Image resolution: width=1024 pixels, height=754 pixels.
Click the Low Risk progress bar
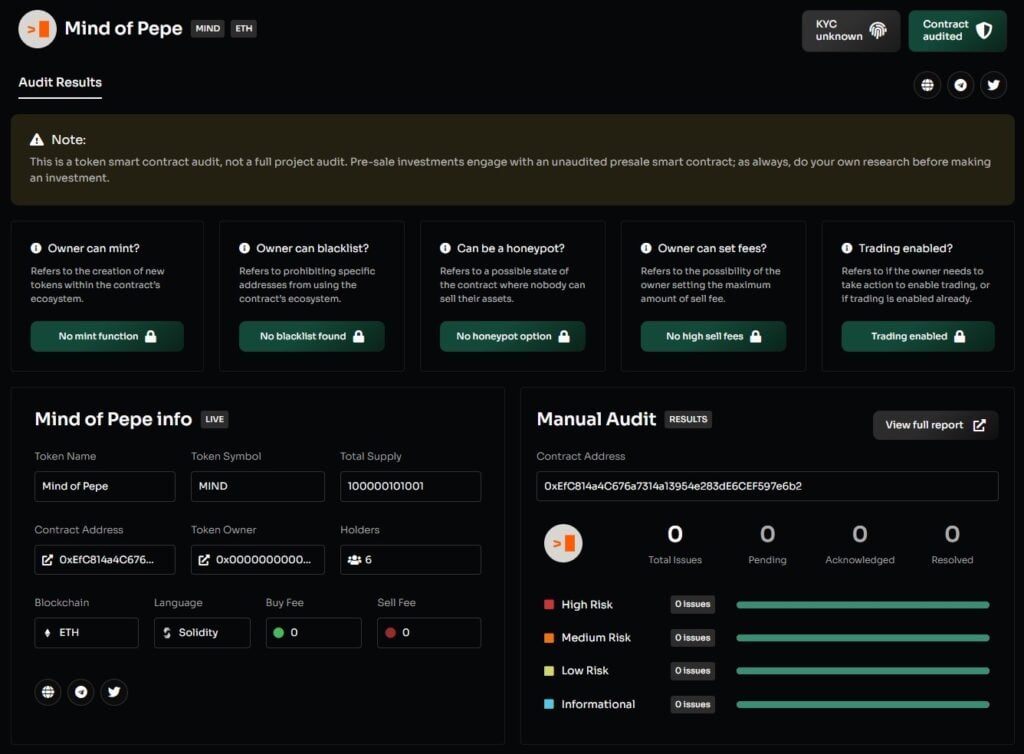coord(863,671)
